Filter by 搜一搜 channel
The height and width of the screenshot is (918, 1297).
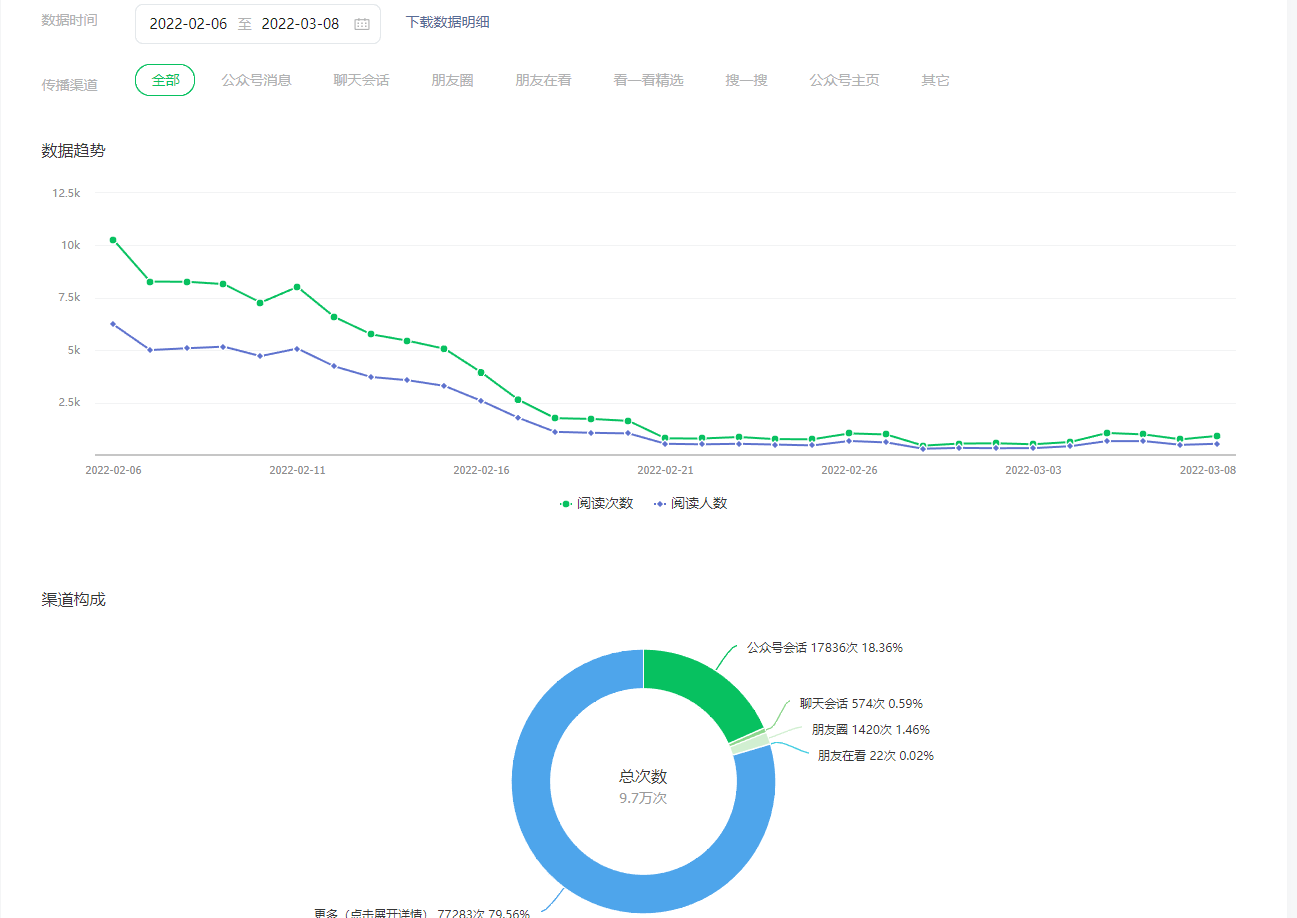(746, 80)
